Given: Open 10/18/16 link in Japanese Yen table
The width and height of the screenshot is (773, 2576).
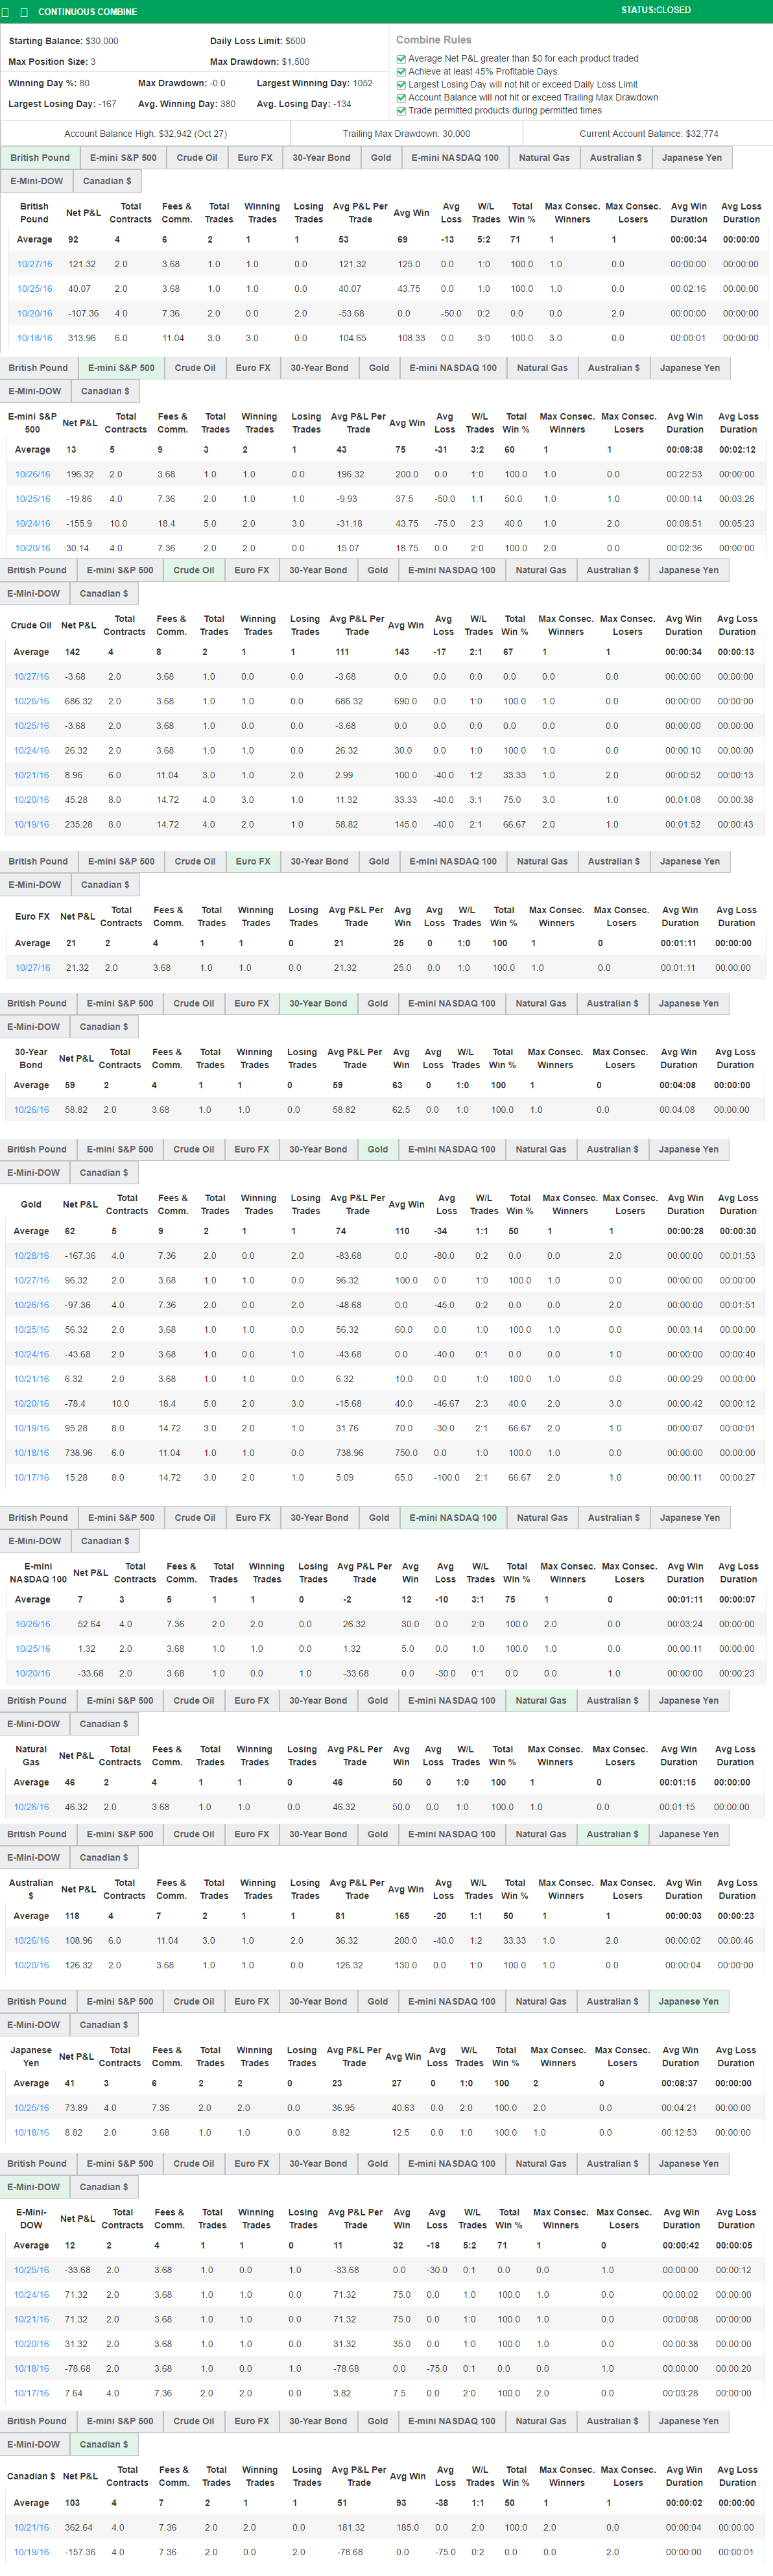Looking at the screenshot, I should point(31,2132).
